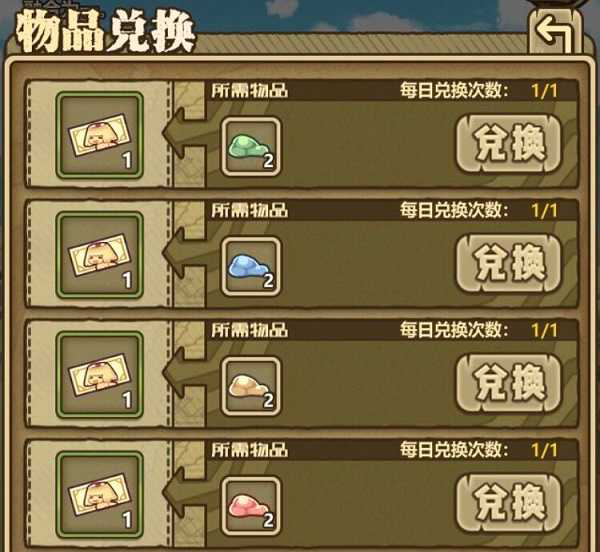The width and height of the screenshot is (600, 552).
Task: Click fourth row's 所需物品 label
Action: [x=249, y=450]
